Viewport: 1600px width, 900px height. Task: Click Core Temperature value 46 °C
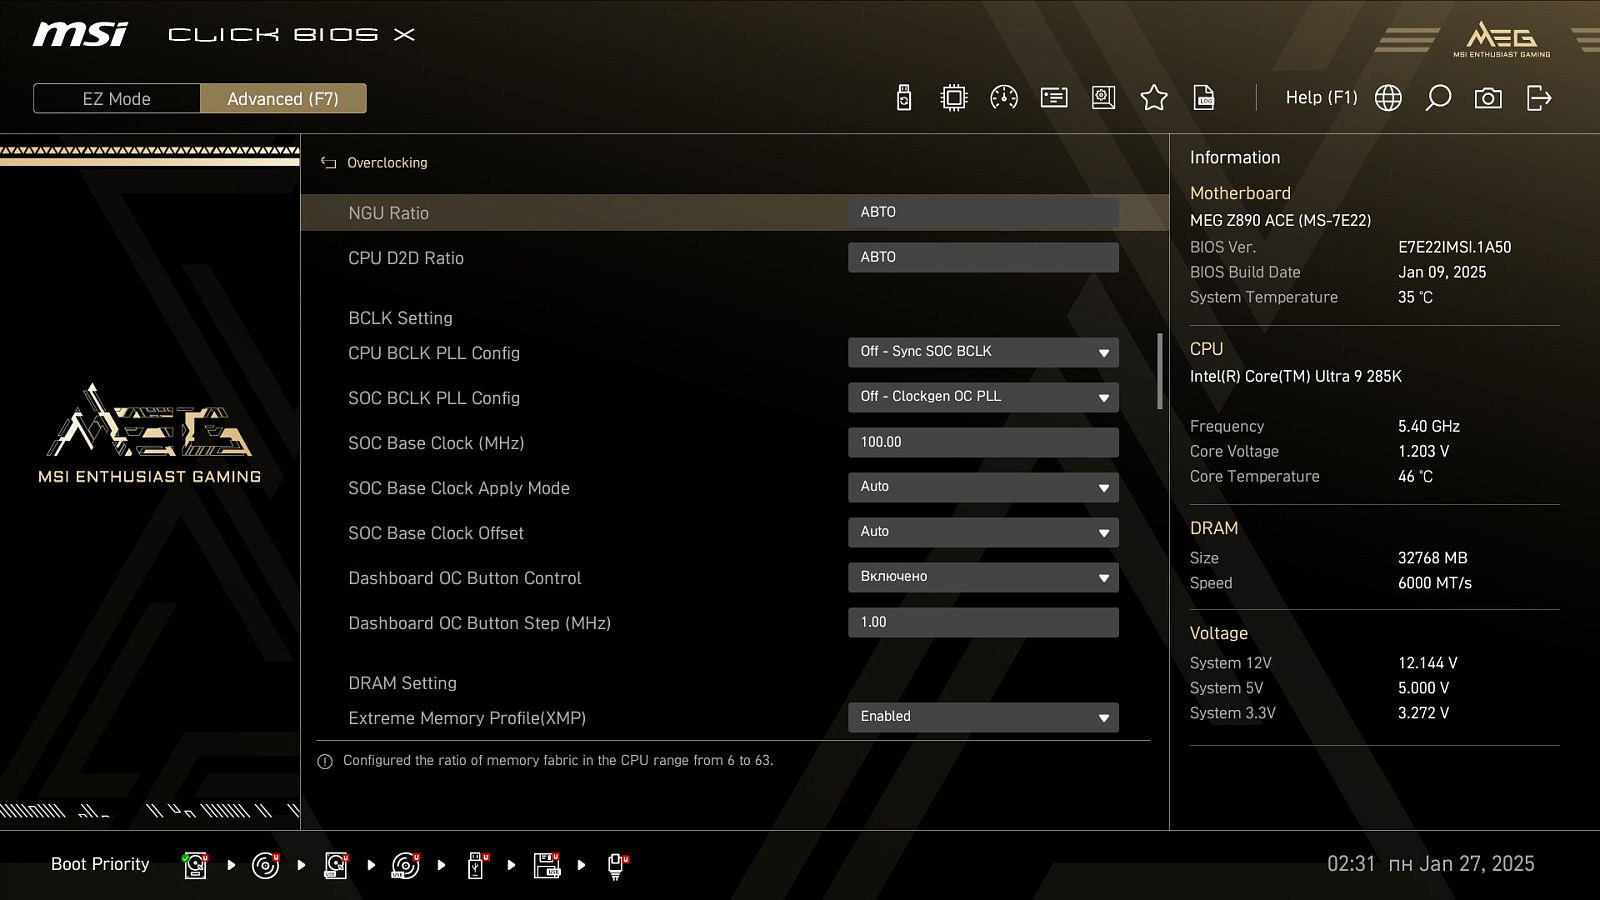(x=1415, y=477)
